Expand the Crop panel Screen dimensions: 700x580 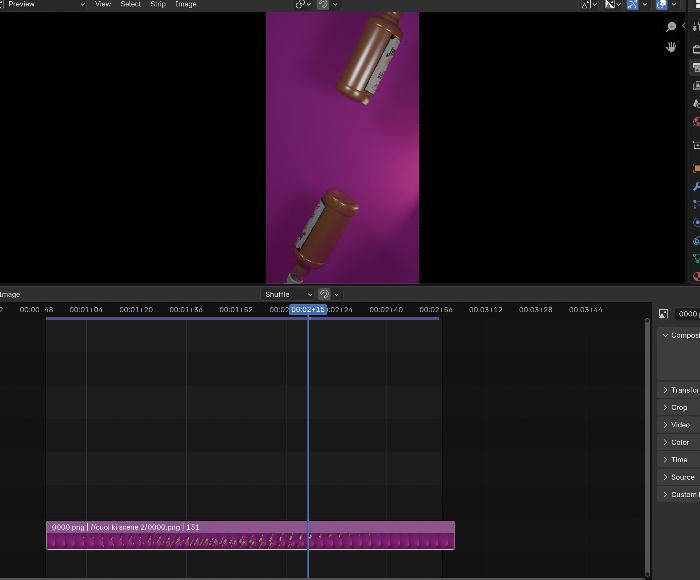679,407
